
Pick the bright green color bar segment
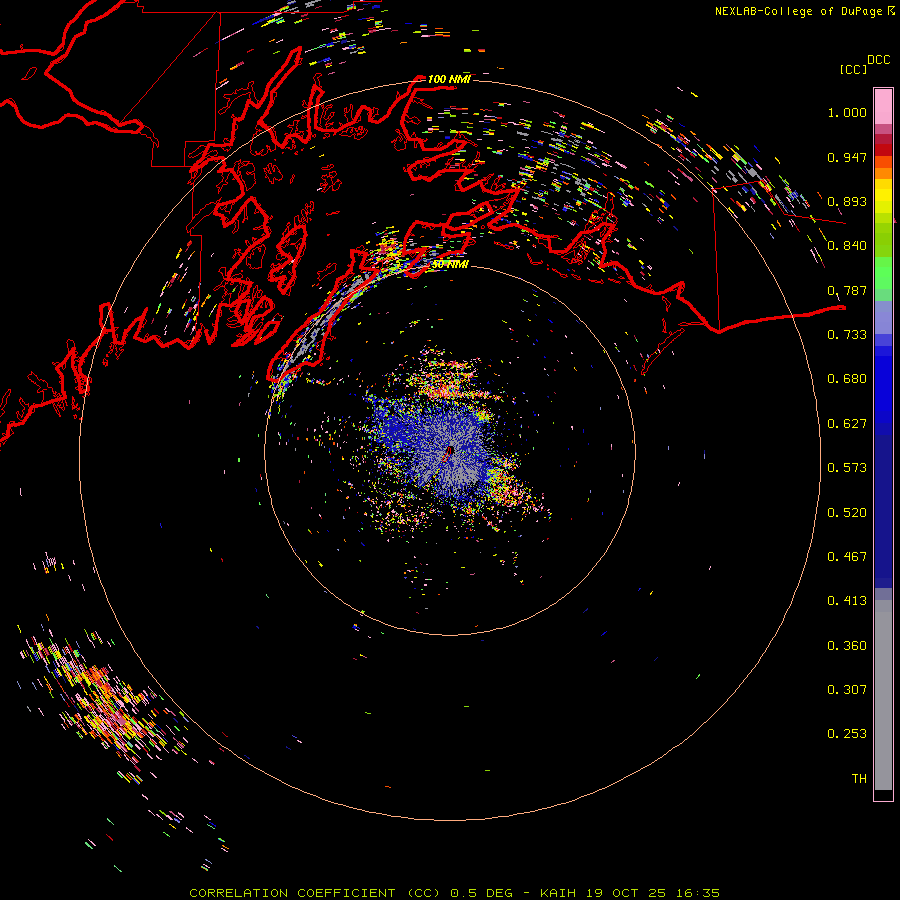pyautogui.click(x=883, y=273)
